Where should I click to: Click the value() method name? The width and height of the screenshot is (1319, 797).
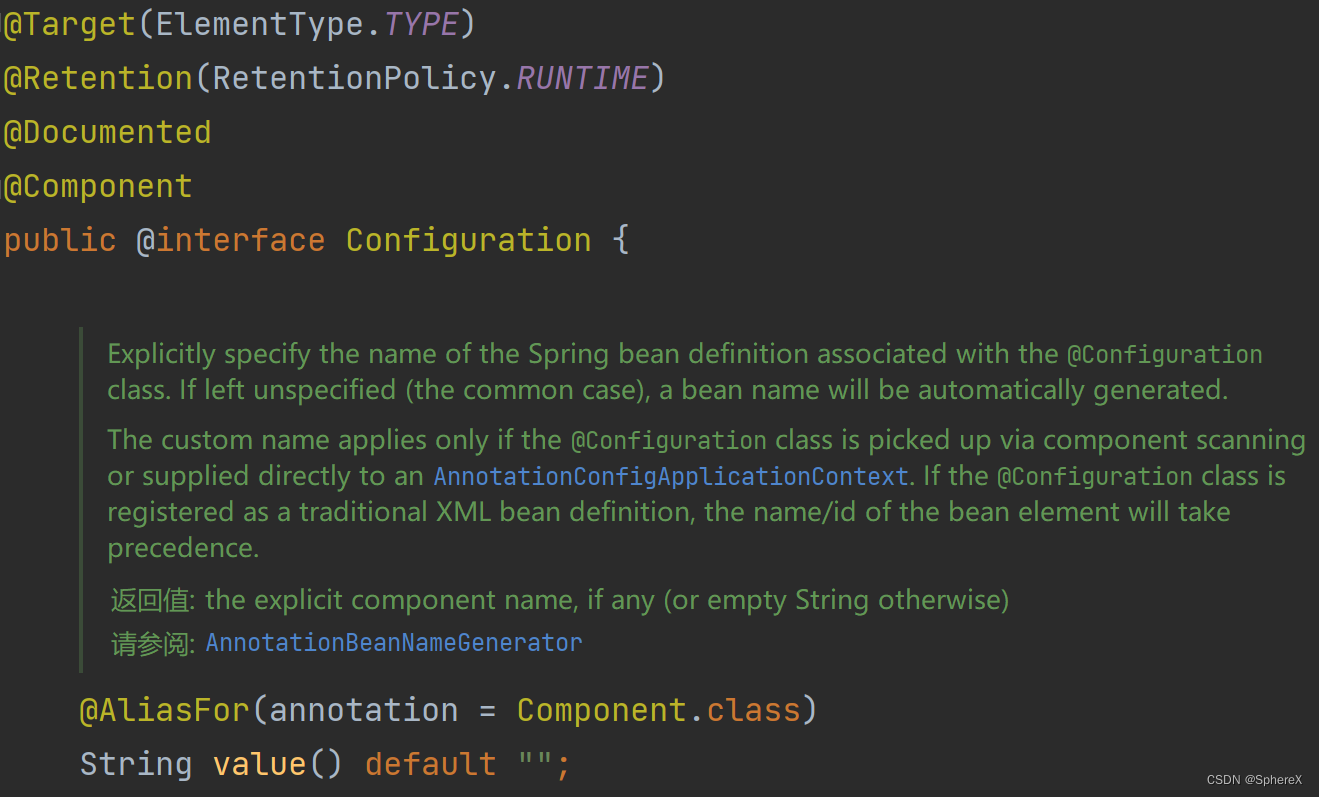tap(258, 763)
